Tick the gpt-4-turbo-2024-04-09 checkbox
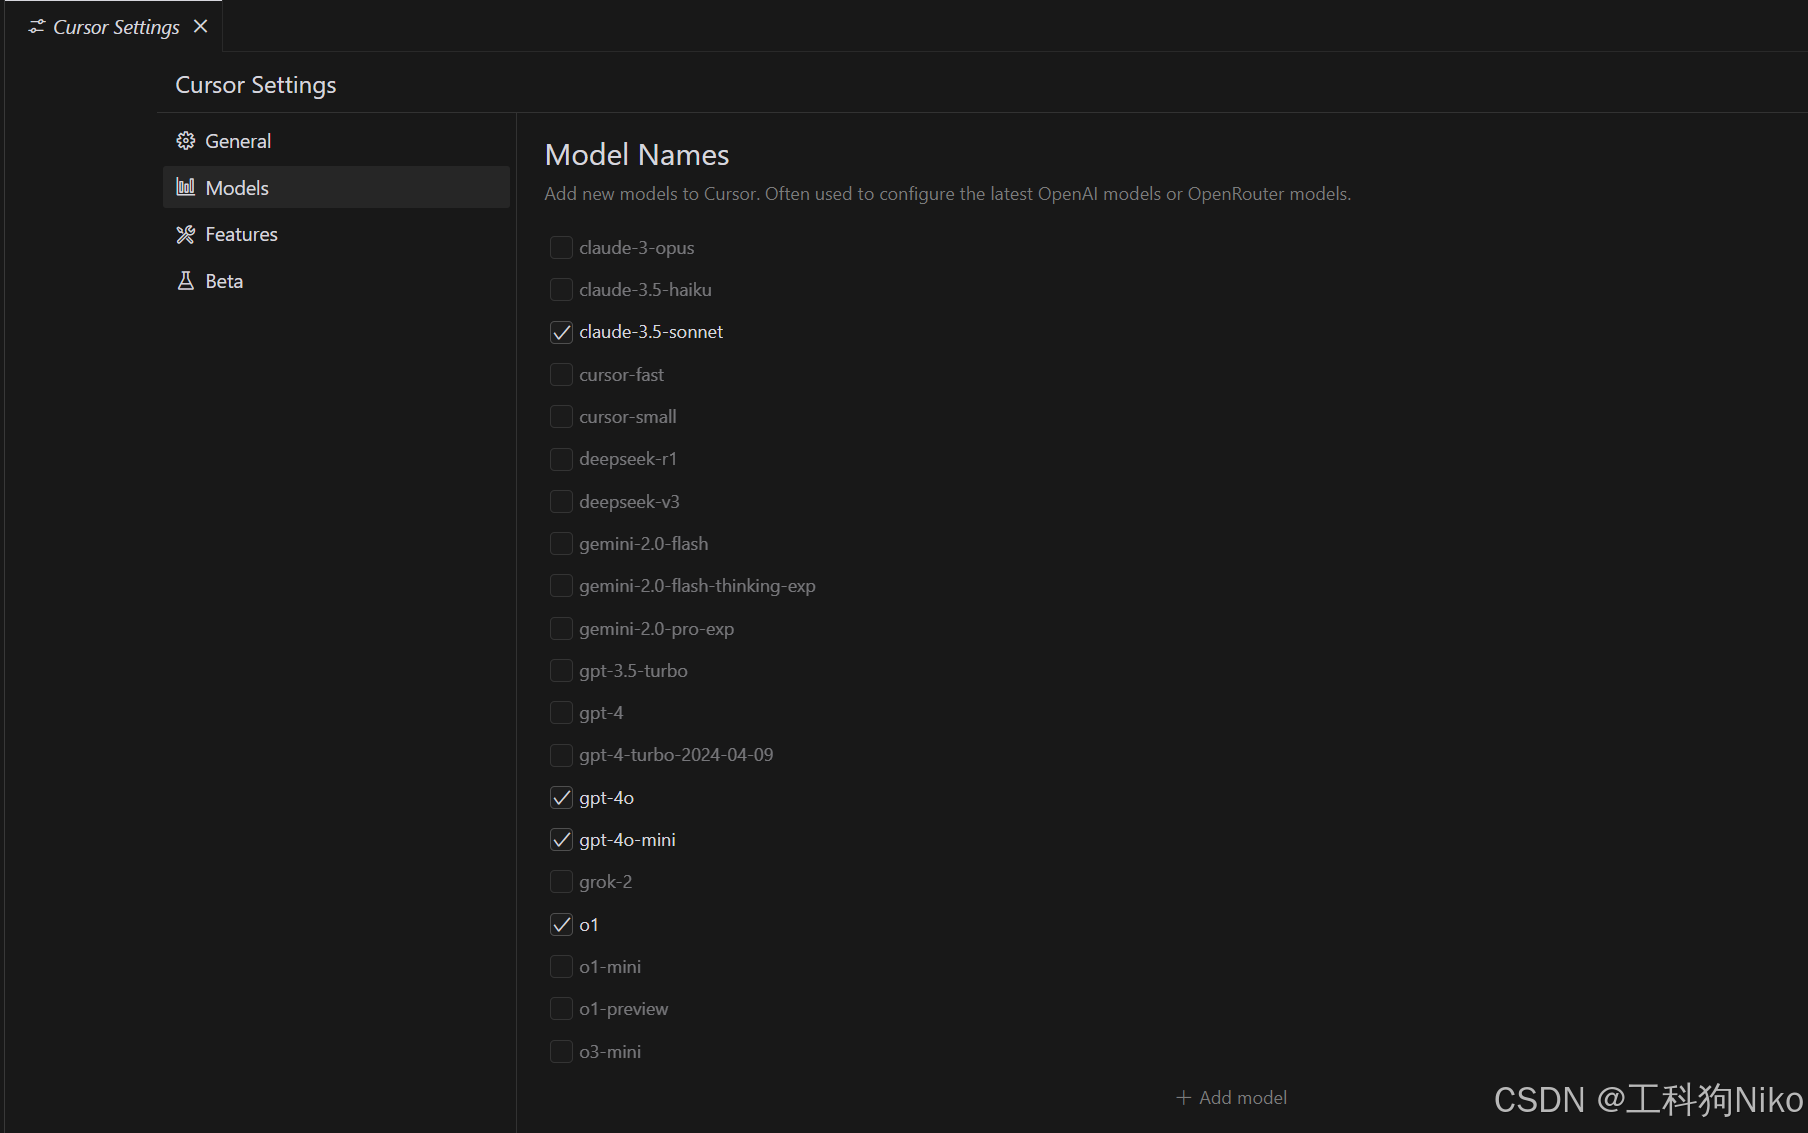 point(561,755)
